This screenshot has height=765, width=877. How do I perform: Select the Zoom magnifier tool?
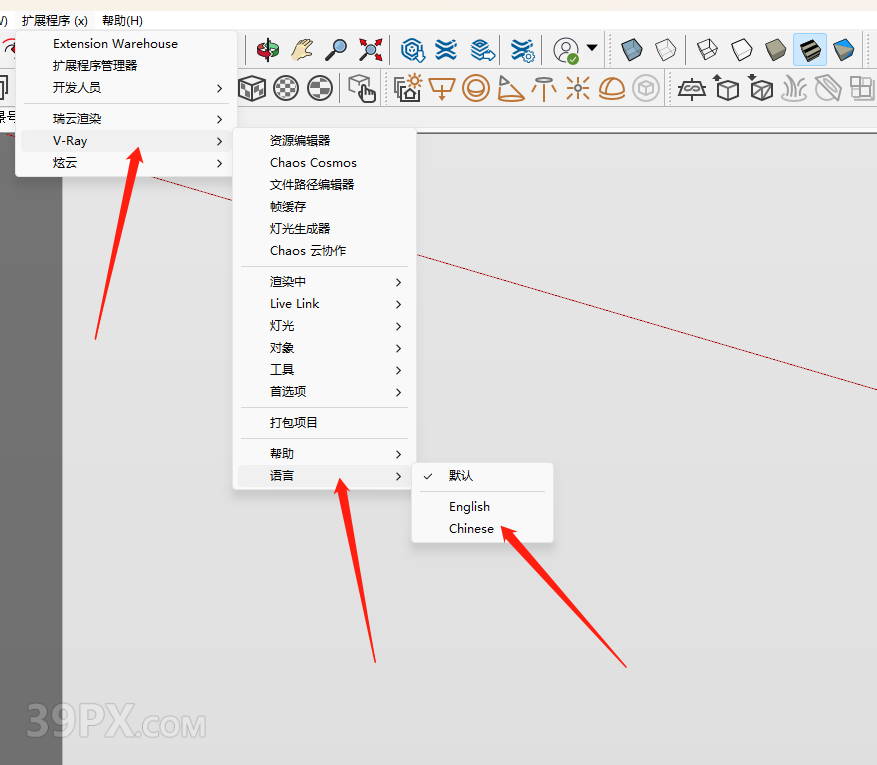tap(336, 50)
